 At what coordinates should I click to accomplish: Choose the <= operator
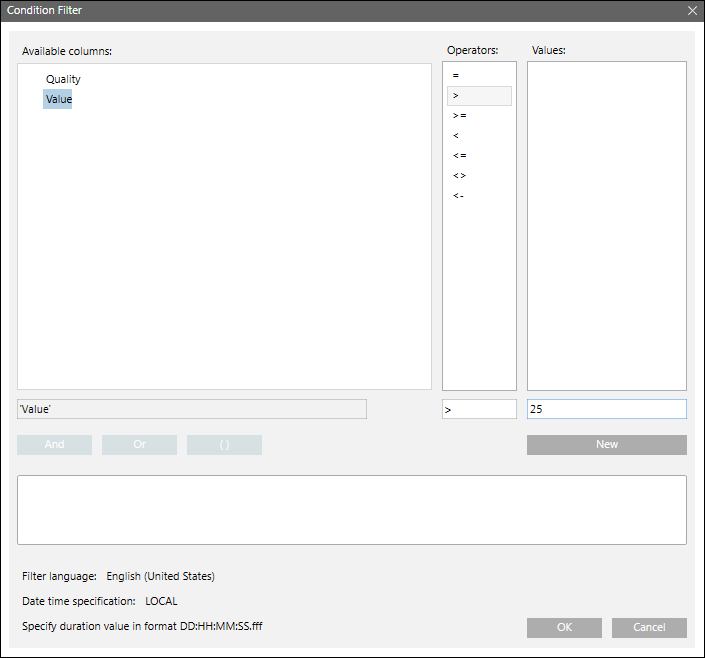click(x=459, y=156)
